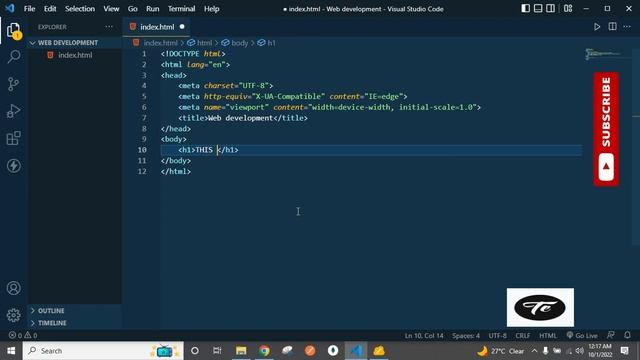
Task: Open Task View on taskbar
Action: [x=217, y=351]
